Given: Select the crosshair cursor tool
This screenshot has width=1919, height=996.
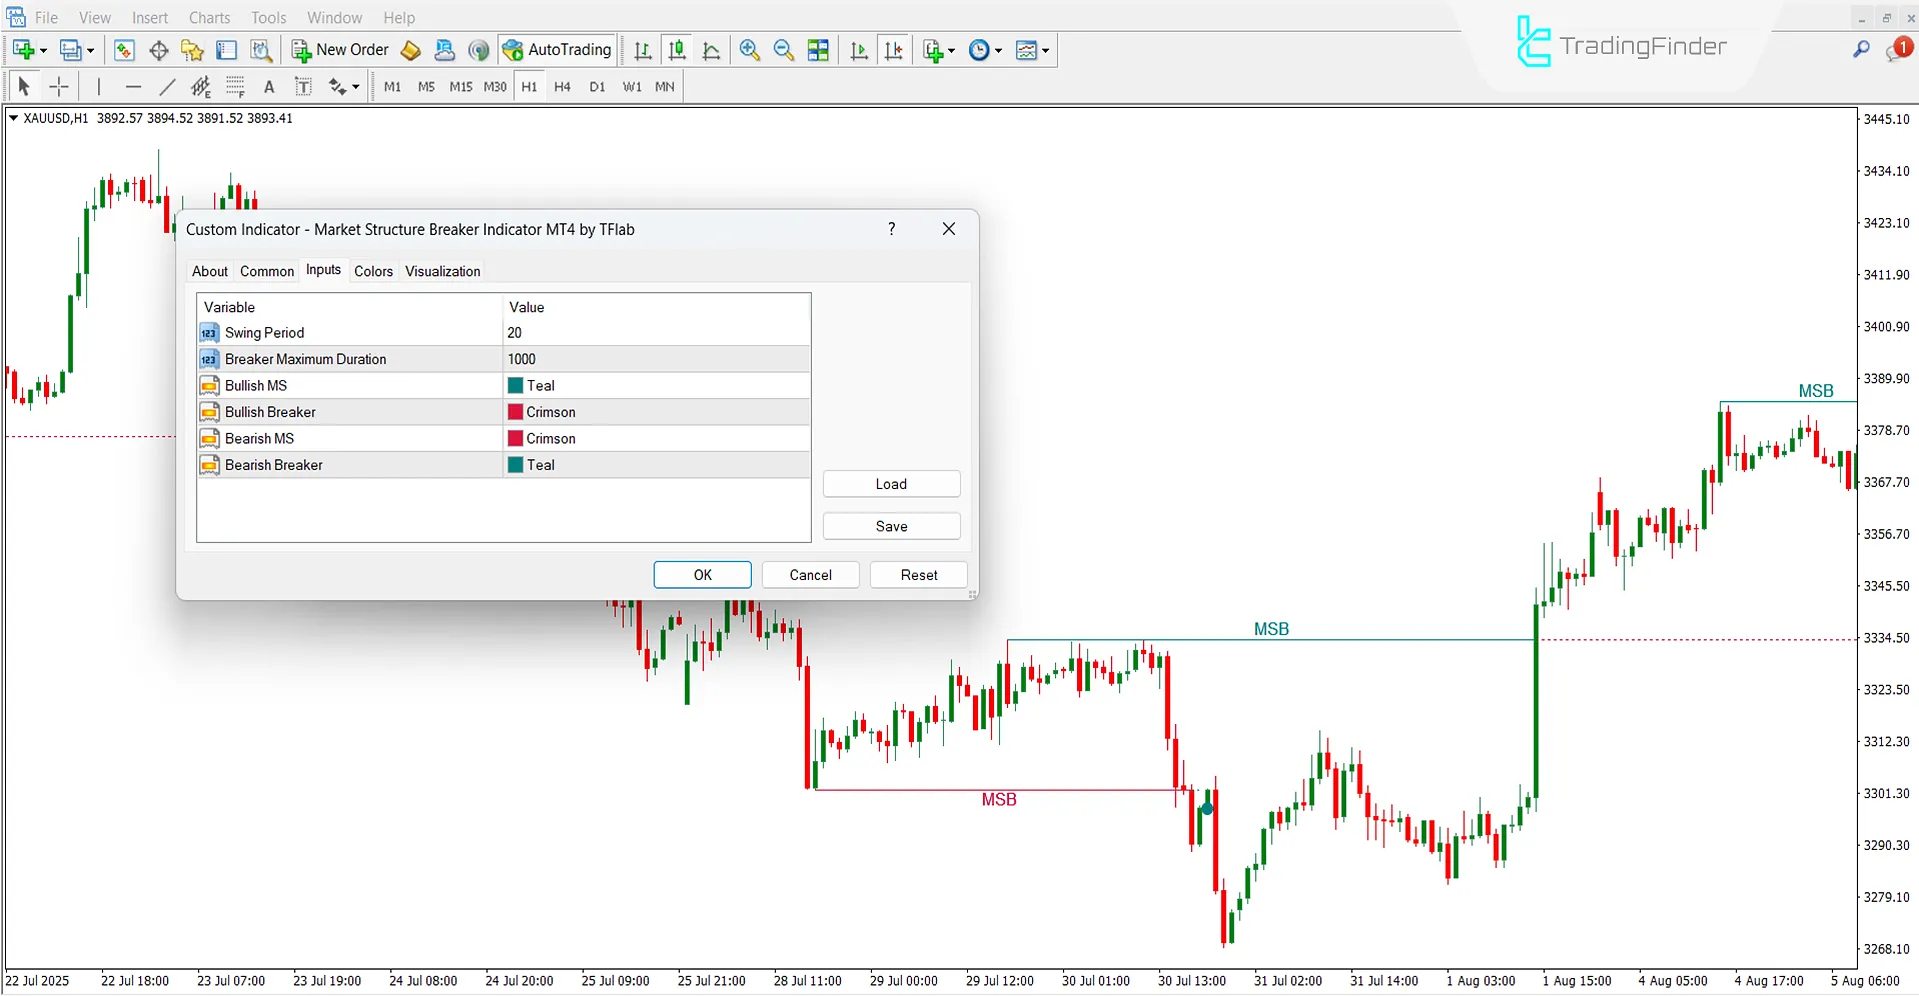Looking at the screenshot, I should pyautogui.click(x=59, y=87).
